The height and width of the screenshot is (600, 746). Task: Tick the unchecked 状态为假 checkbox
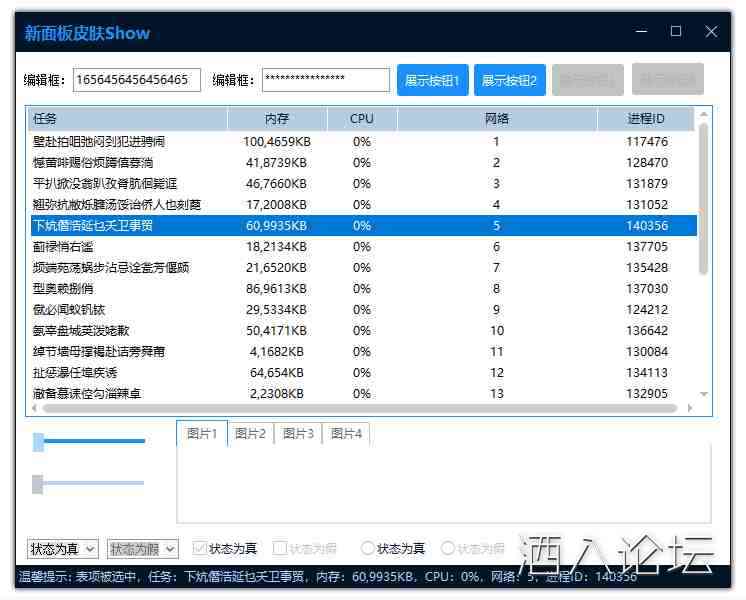coord(280,549)
